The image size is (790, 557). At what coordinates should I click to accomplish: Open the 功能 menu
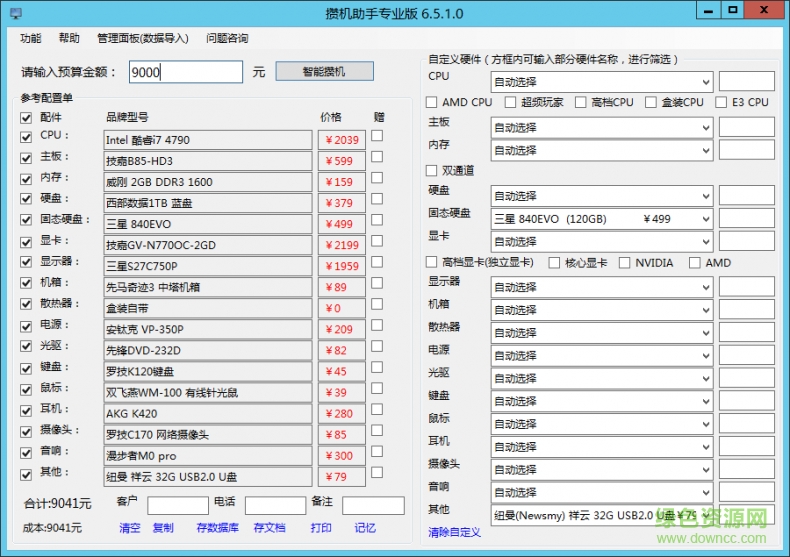pyautogui.click(x=31, y=39)
